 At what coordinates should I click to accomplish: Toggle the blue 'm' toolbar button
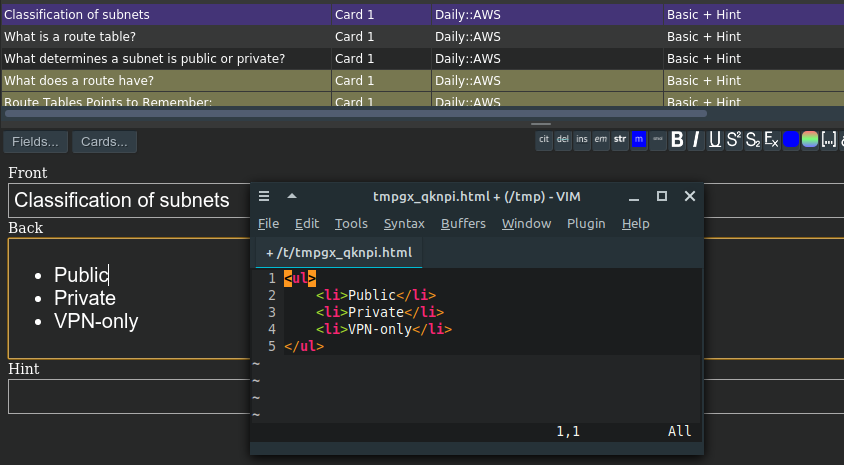tap(639, 140)
